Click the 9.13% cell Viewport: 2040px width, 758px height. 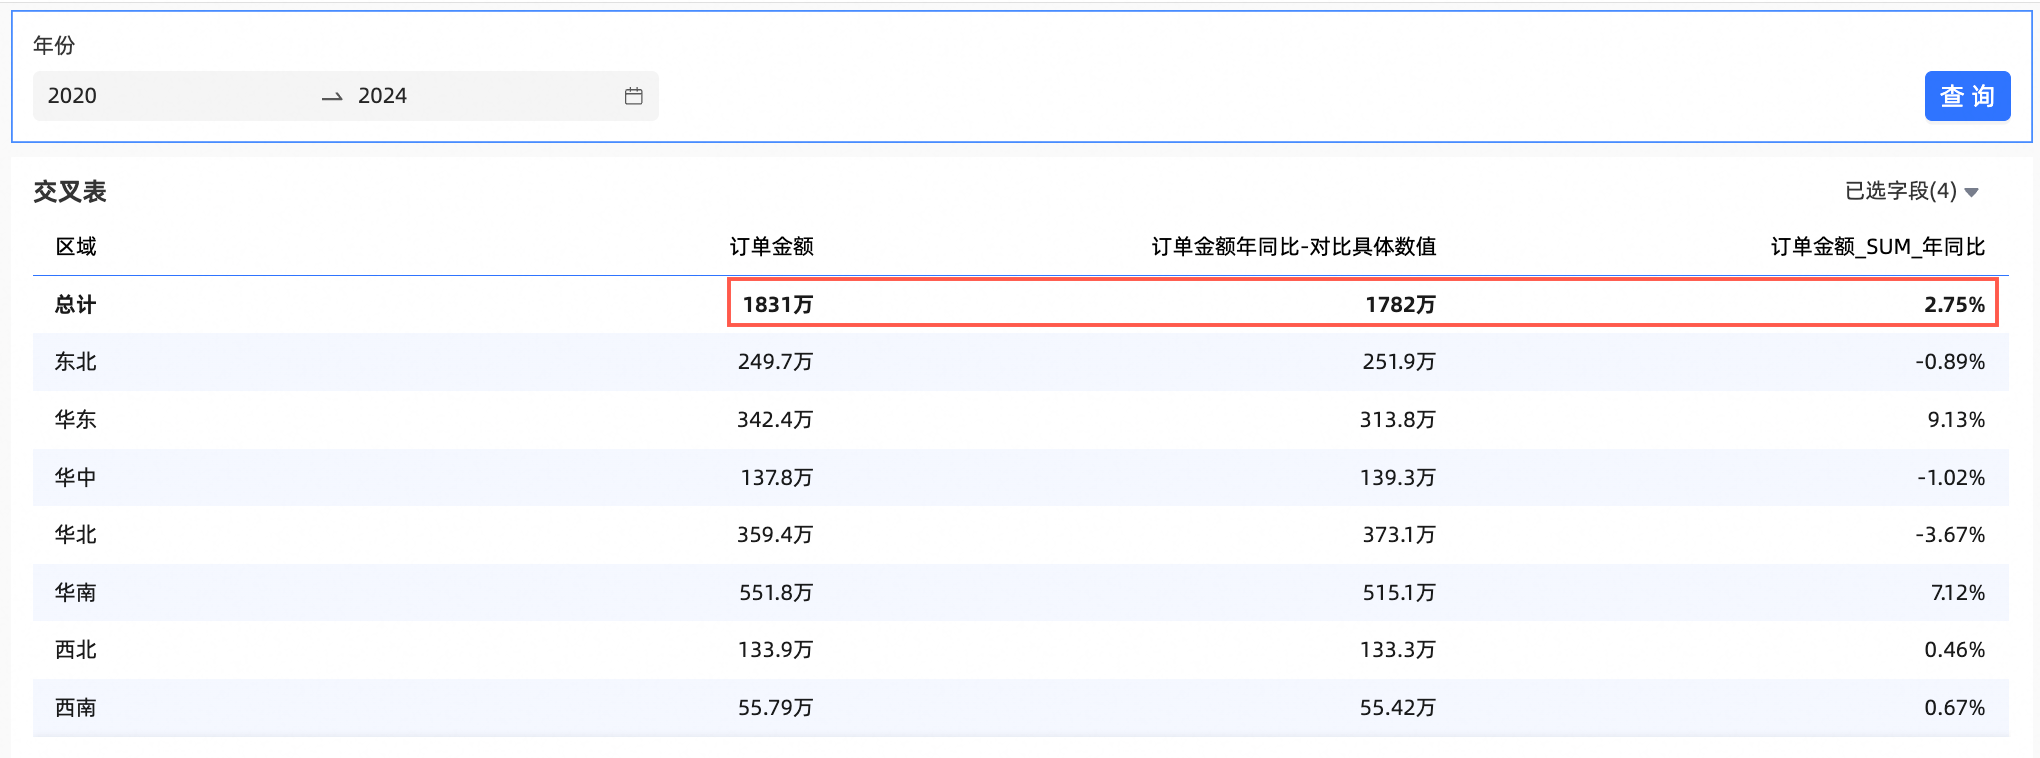(1956, 420)
